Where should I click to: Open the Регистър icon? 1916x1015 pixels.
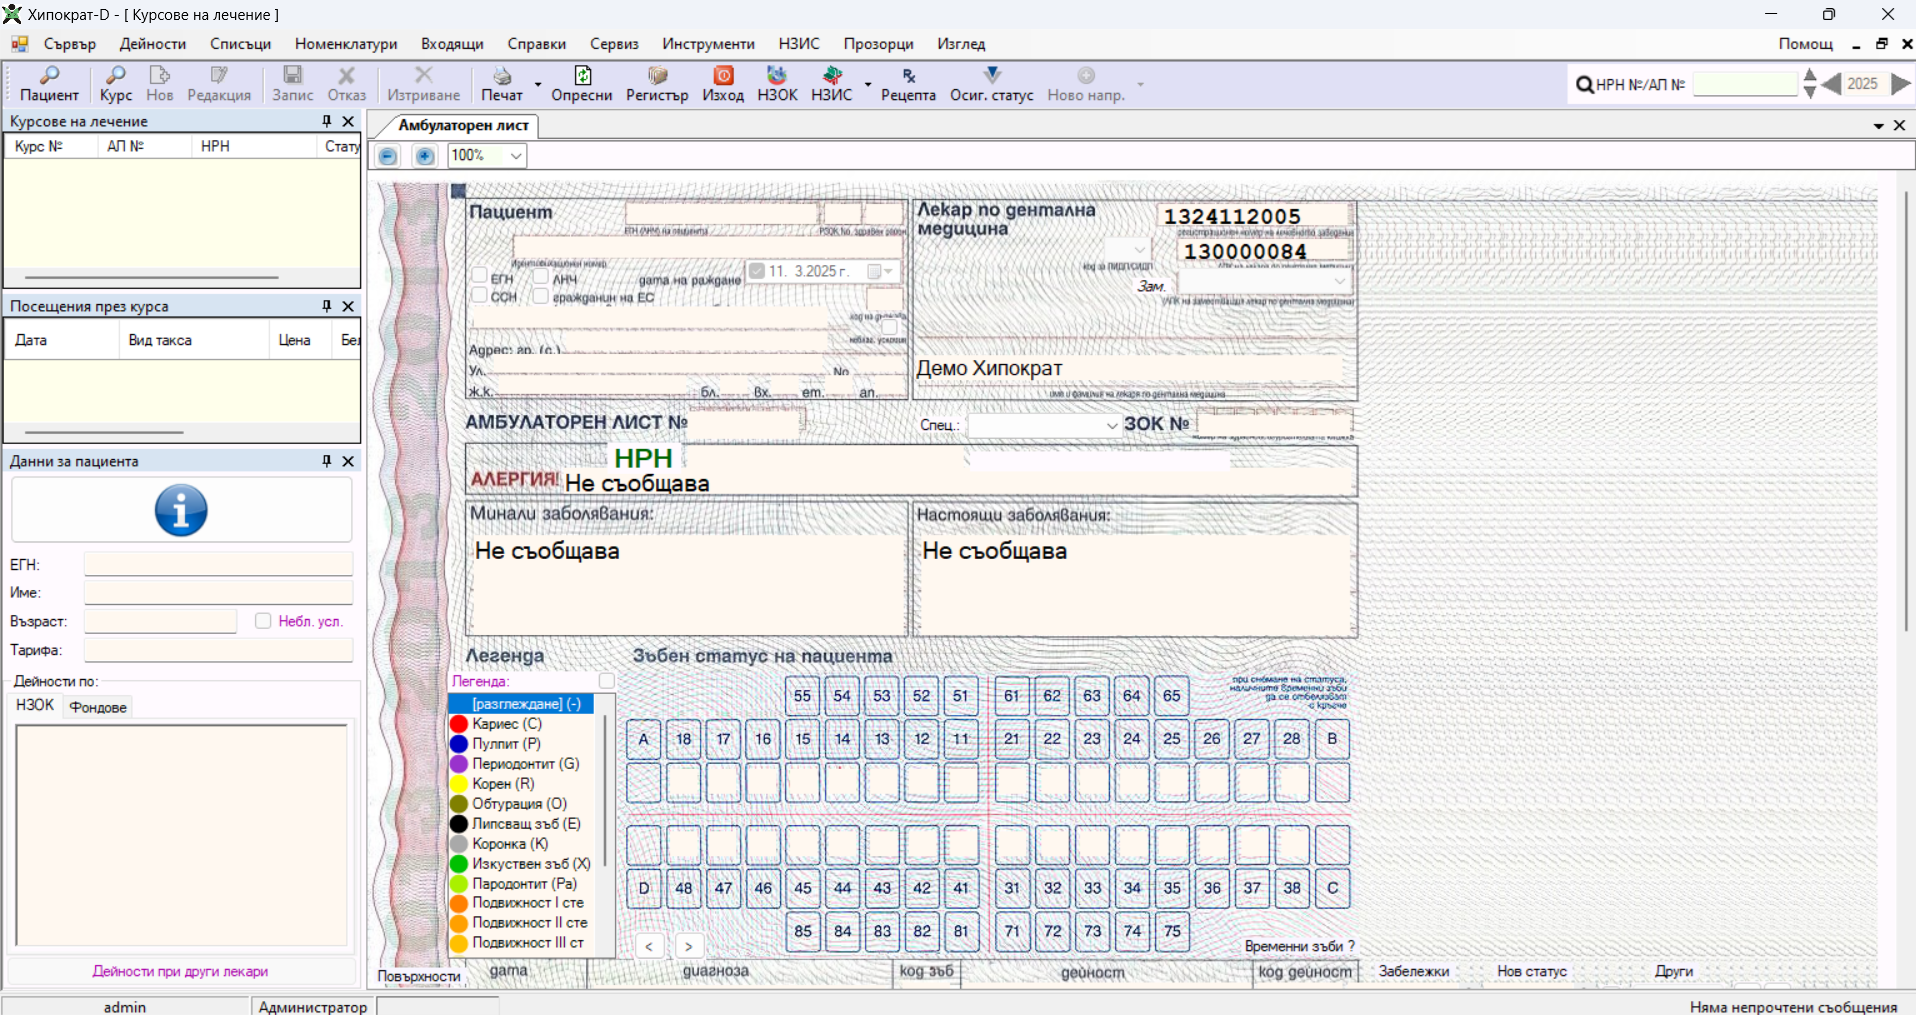(657, 84)
